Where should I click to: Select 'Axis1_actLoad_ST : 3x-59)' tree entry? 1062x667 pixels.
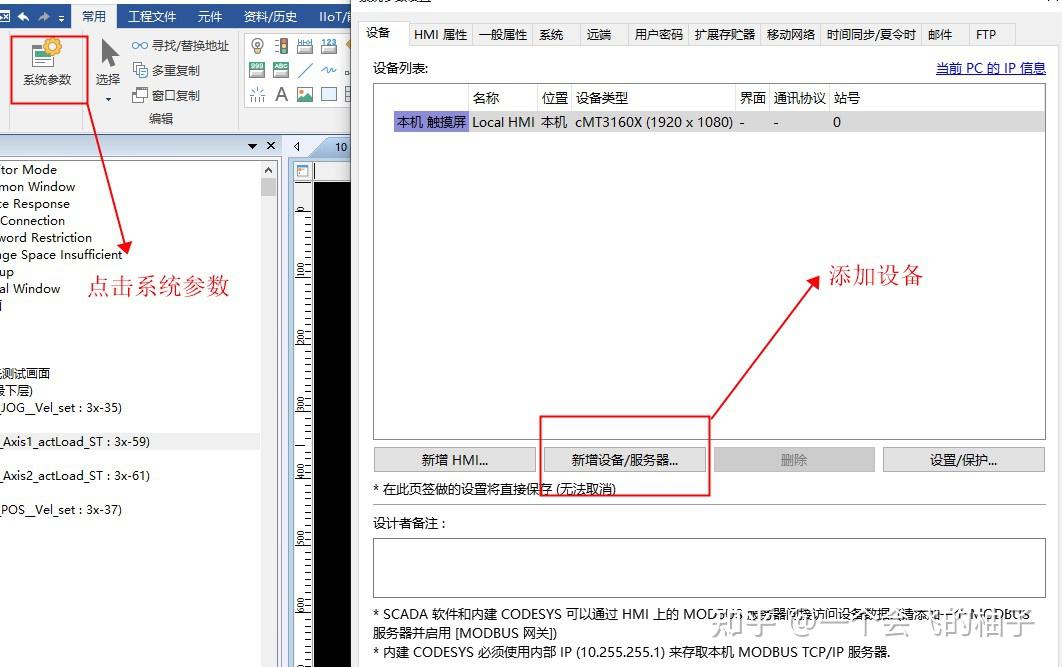click(75, 442)
